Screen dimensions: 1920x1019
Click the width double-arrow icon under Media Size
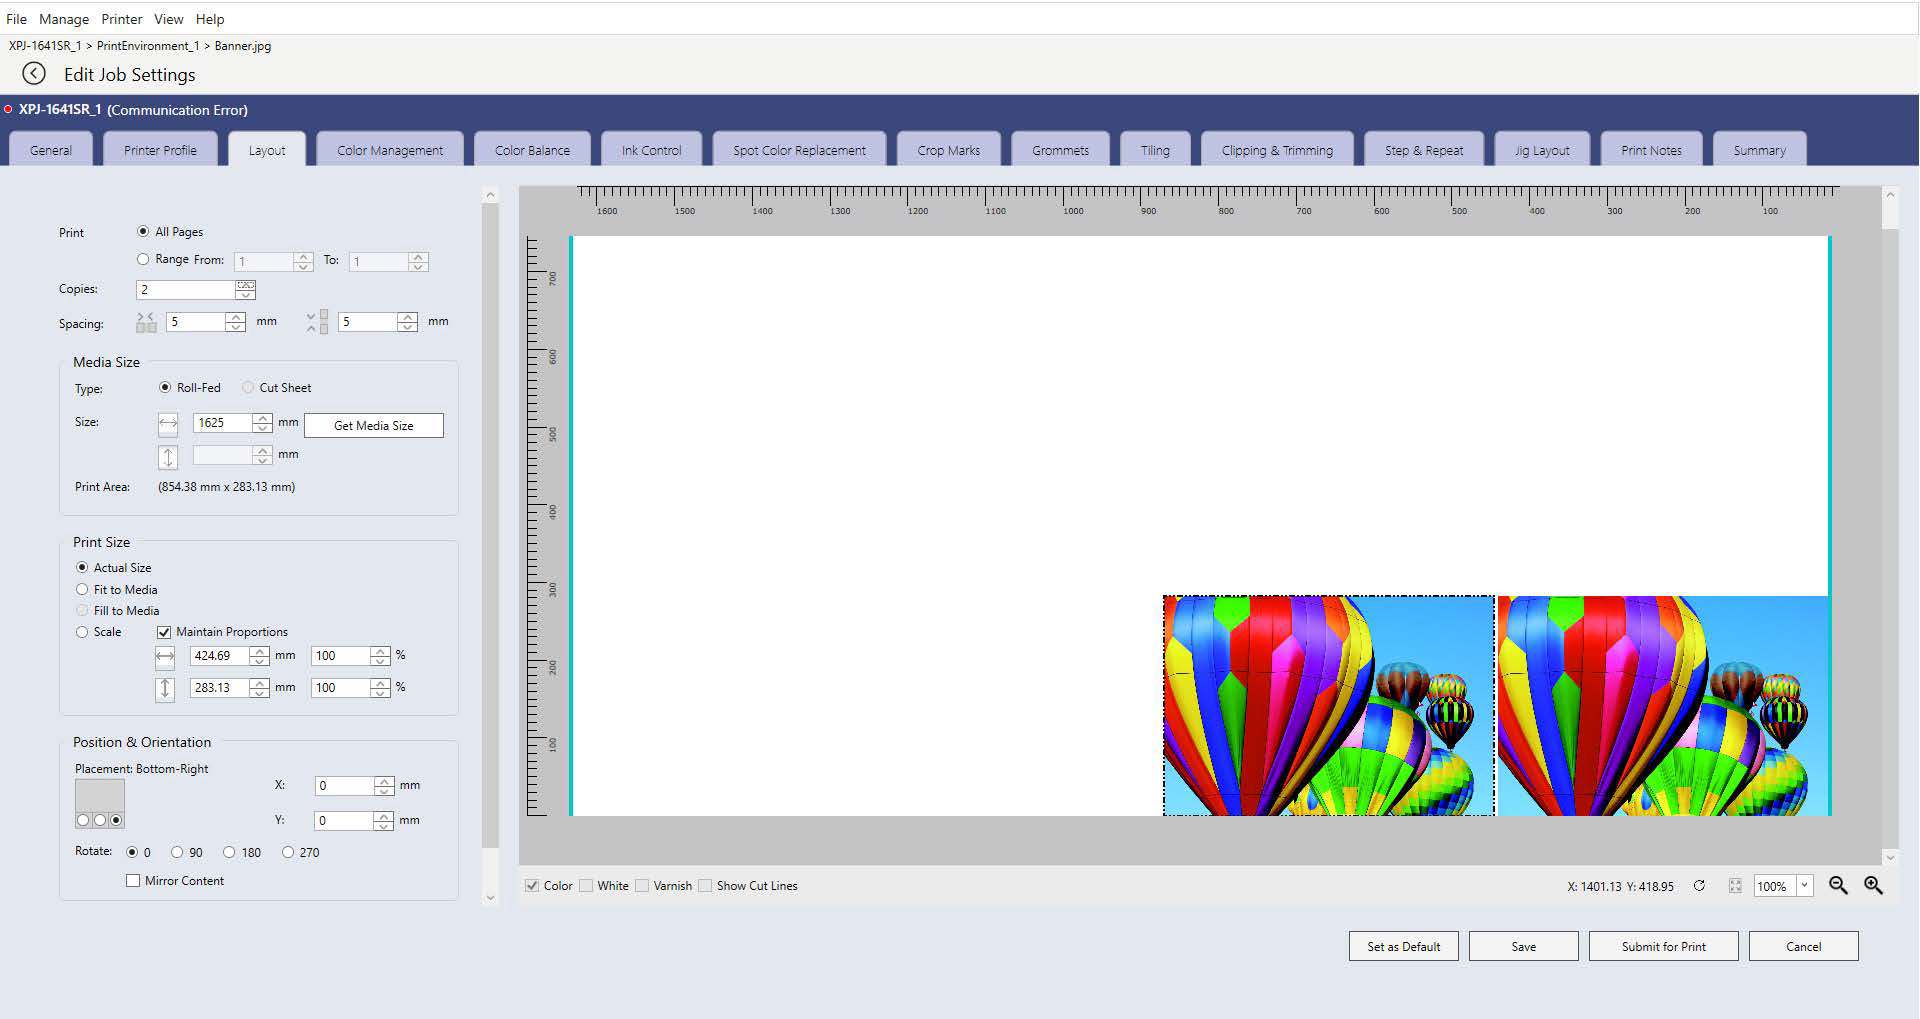click(167, 424)
